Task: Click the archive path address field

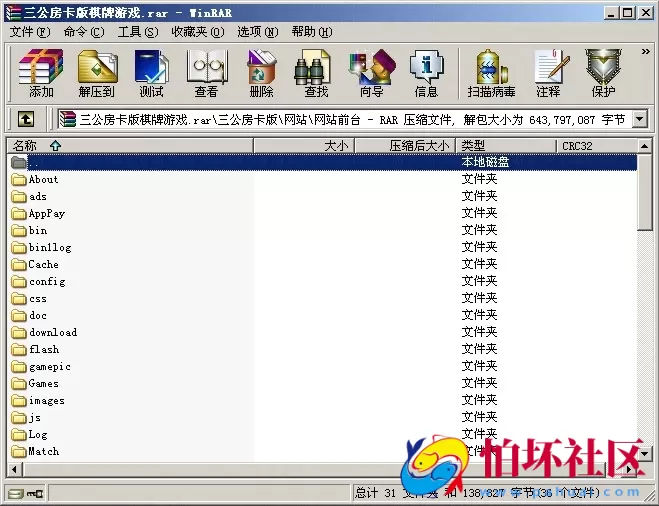Action: pyautogui.click(x=345, y=119)
